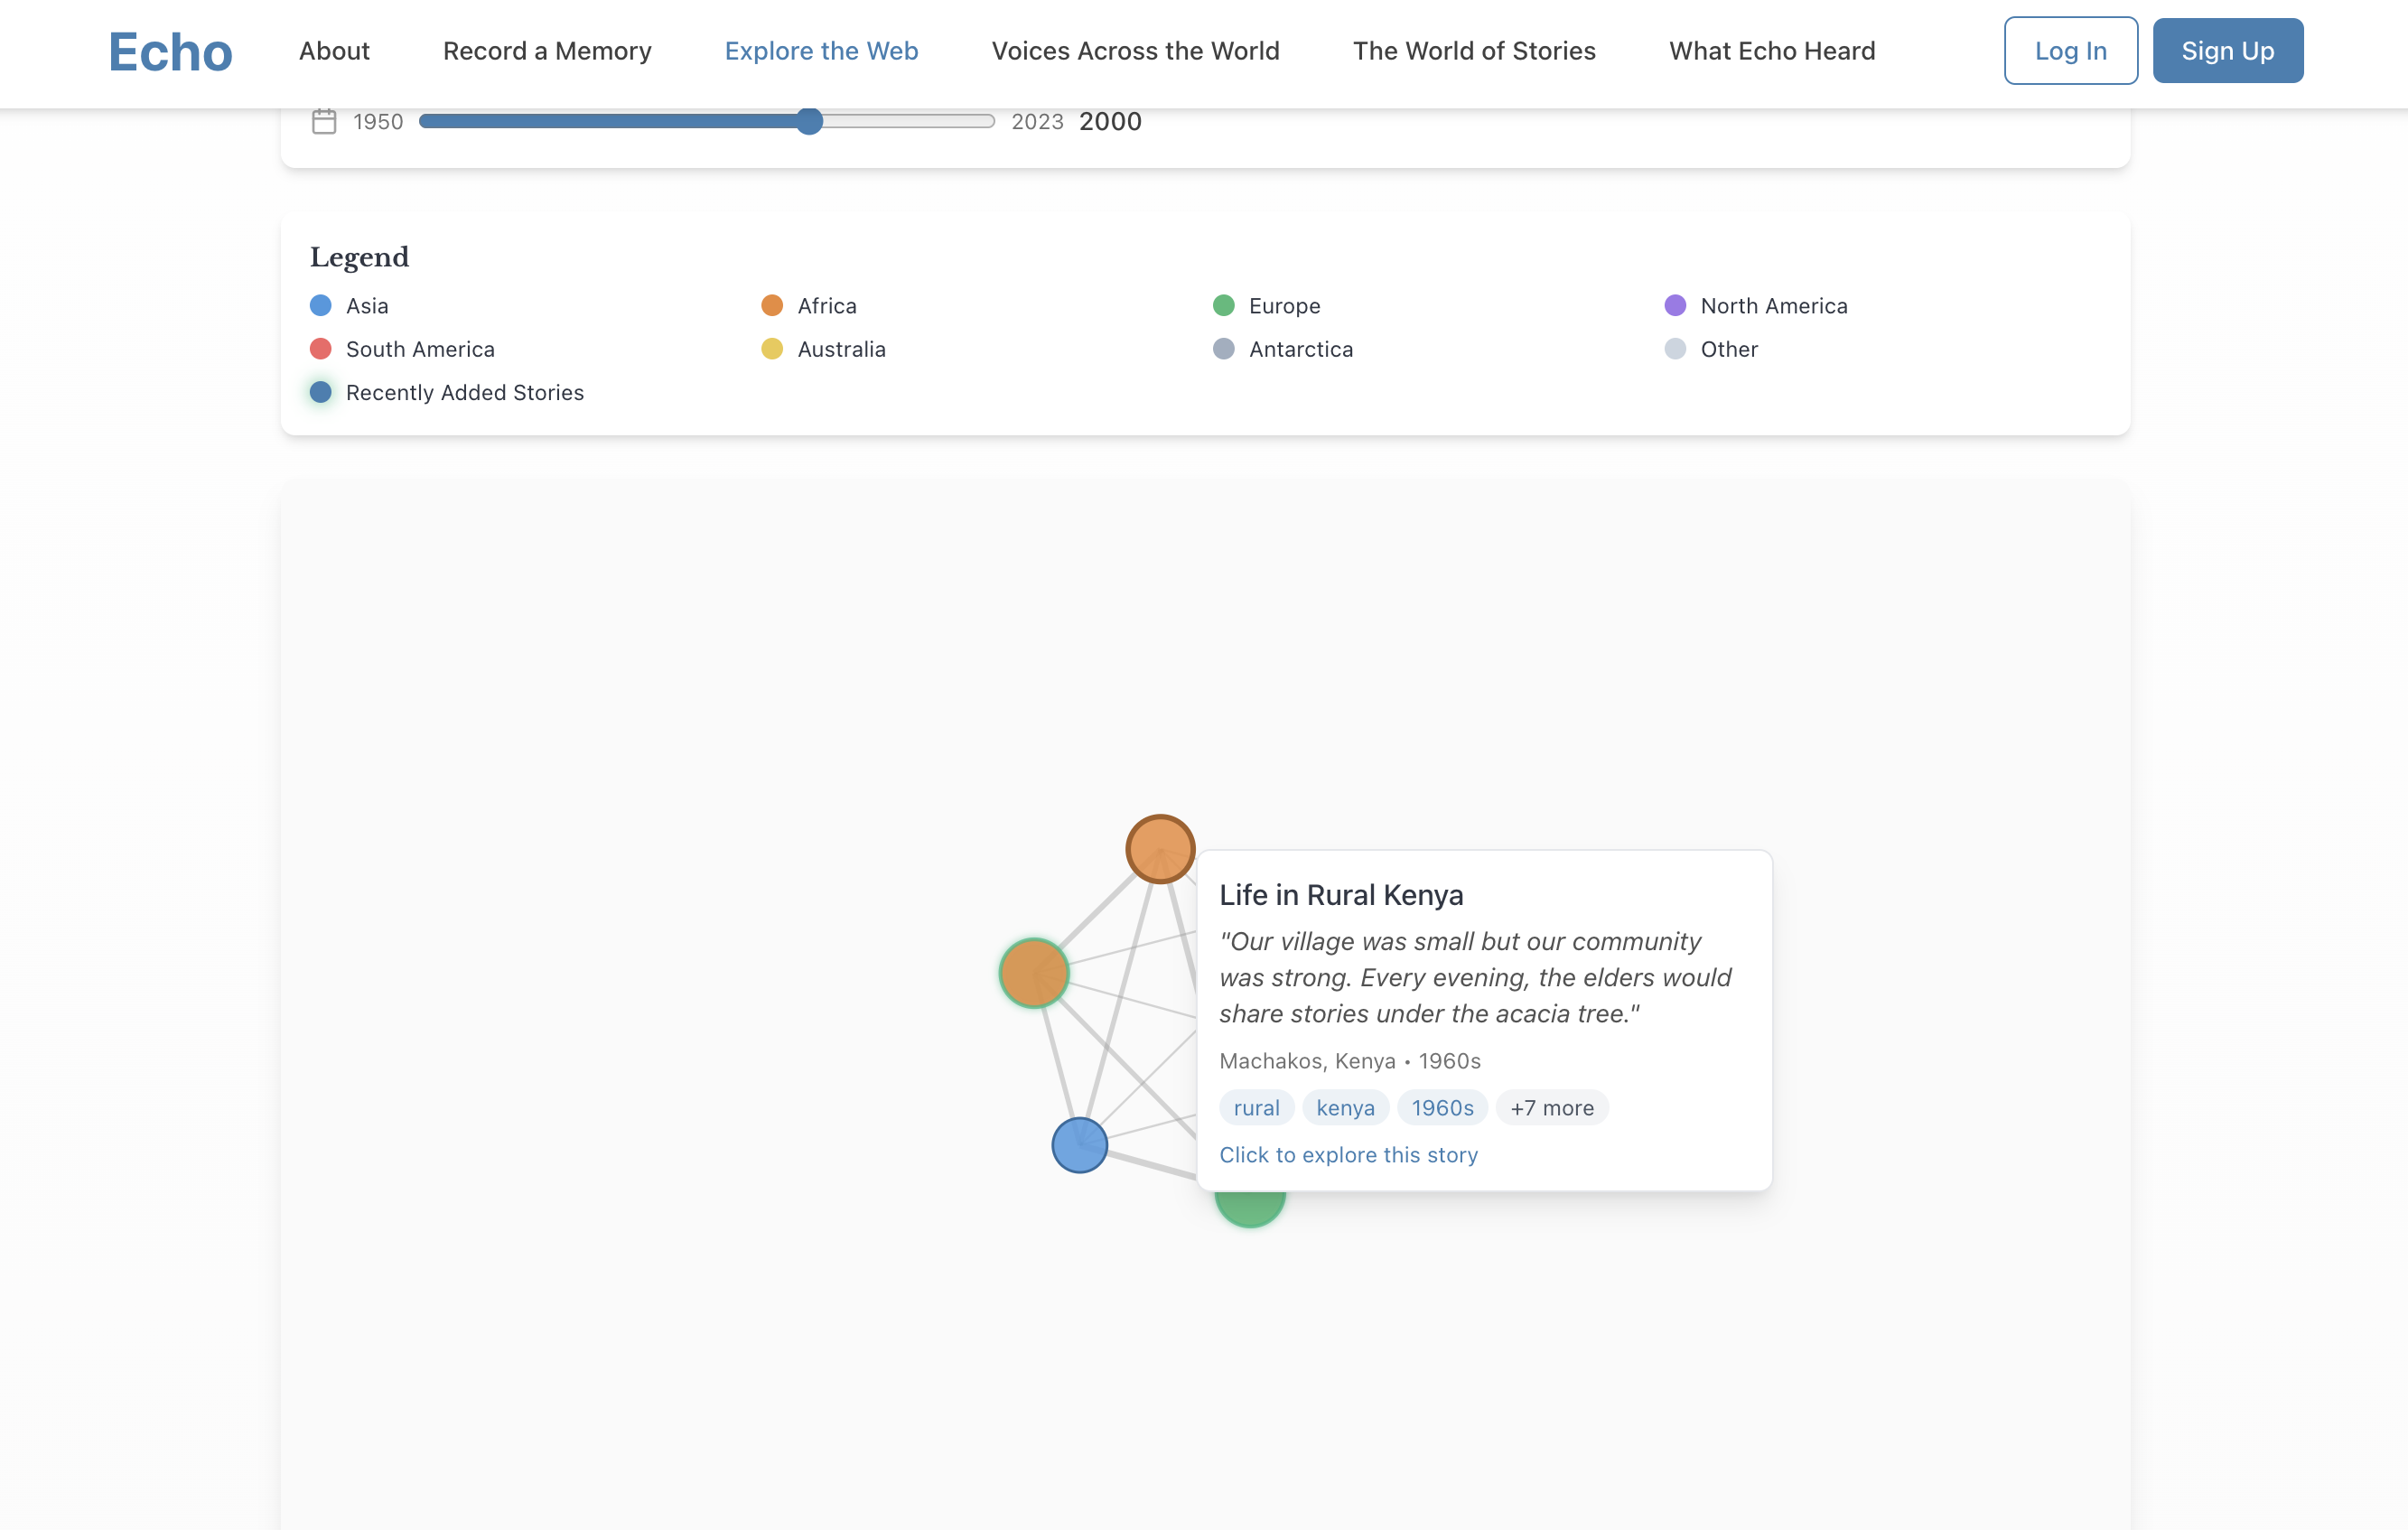This screenshot has width=2408, height=1530.
Task: Go to Voices Across the World
Action: [x=1135, y=51]
